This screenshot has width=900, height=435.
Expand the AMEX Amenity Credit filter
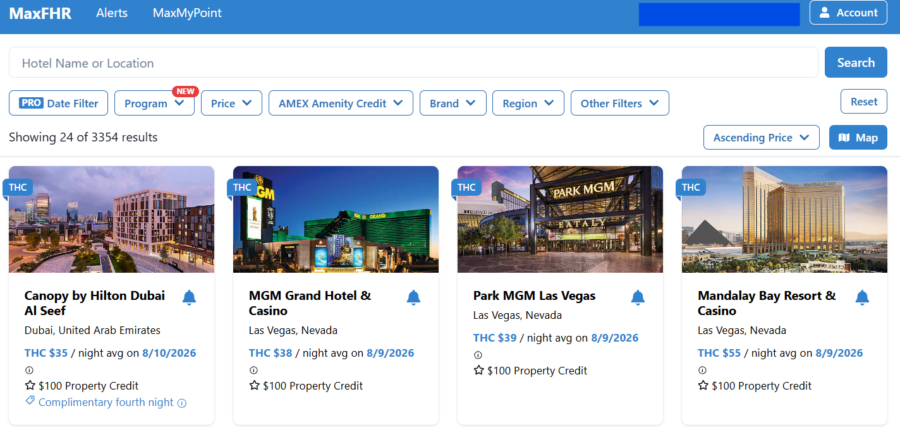click(341, 103)
